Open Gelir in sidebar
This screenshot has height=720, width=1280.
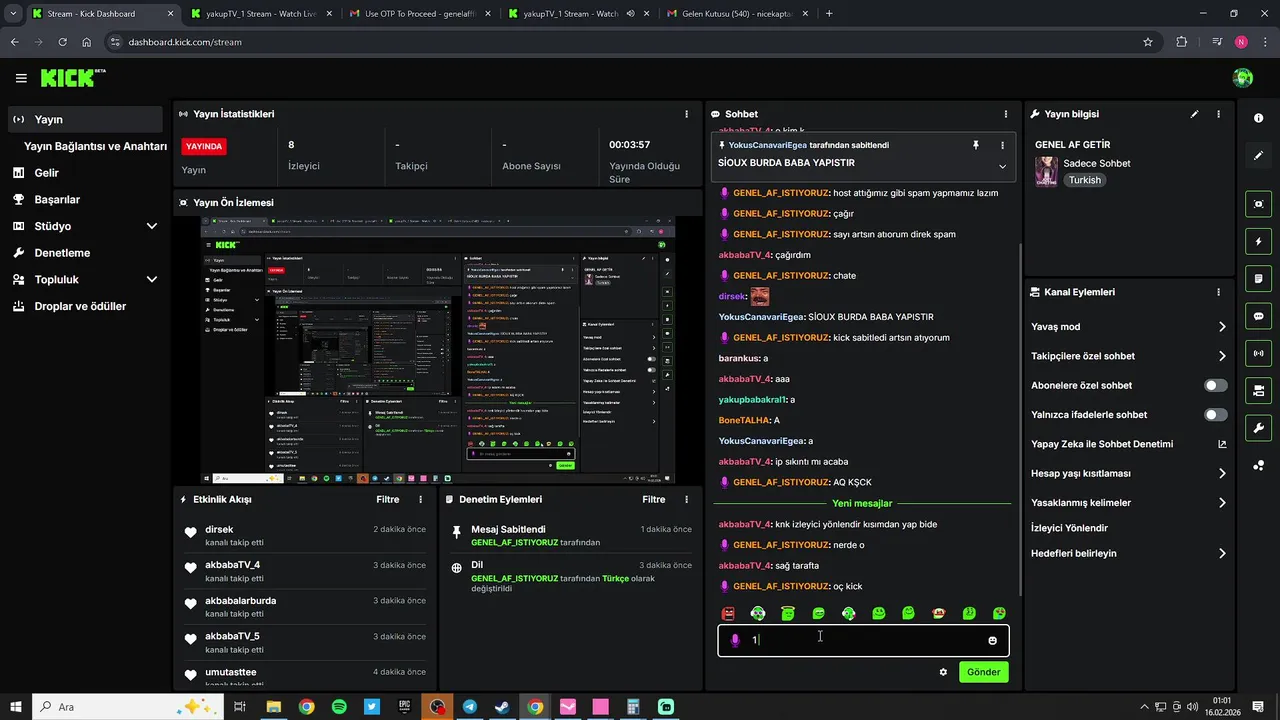click(x=46, y=173)
